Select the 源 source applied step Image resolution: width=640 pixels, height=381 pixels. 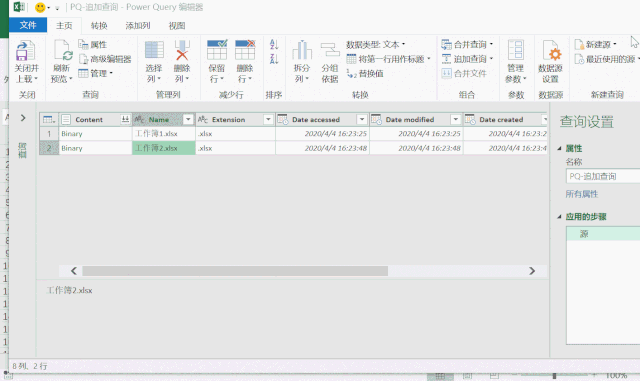(x=603, y=234)
